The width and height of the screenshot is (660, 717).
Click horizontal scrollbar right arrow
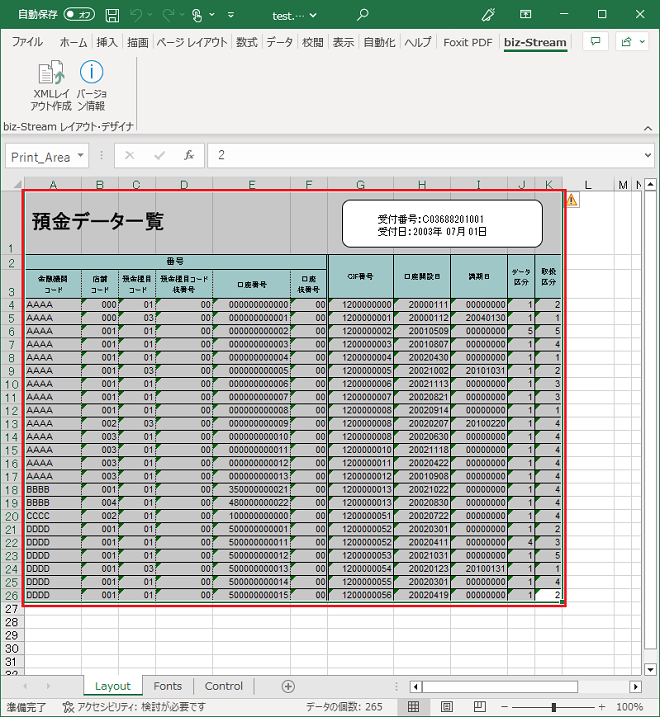635,686
